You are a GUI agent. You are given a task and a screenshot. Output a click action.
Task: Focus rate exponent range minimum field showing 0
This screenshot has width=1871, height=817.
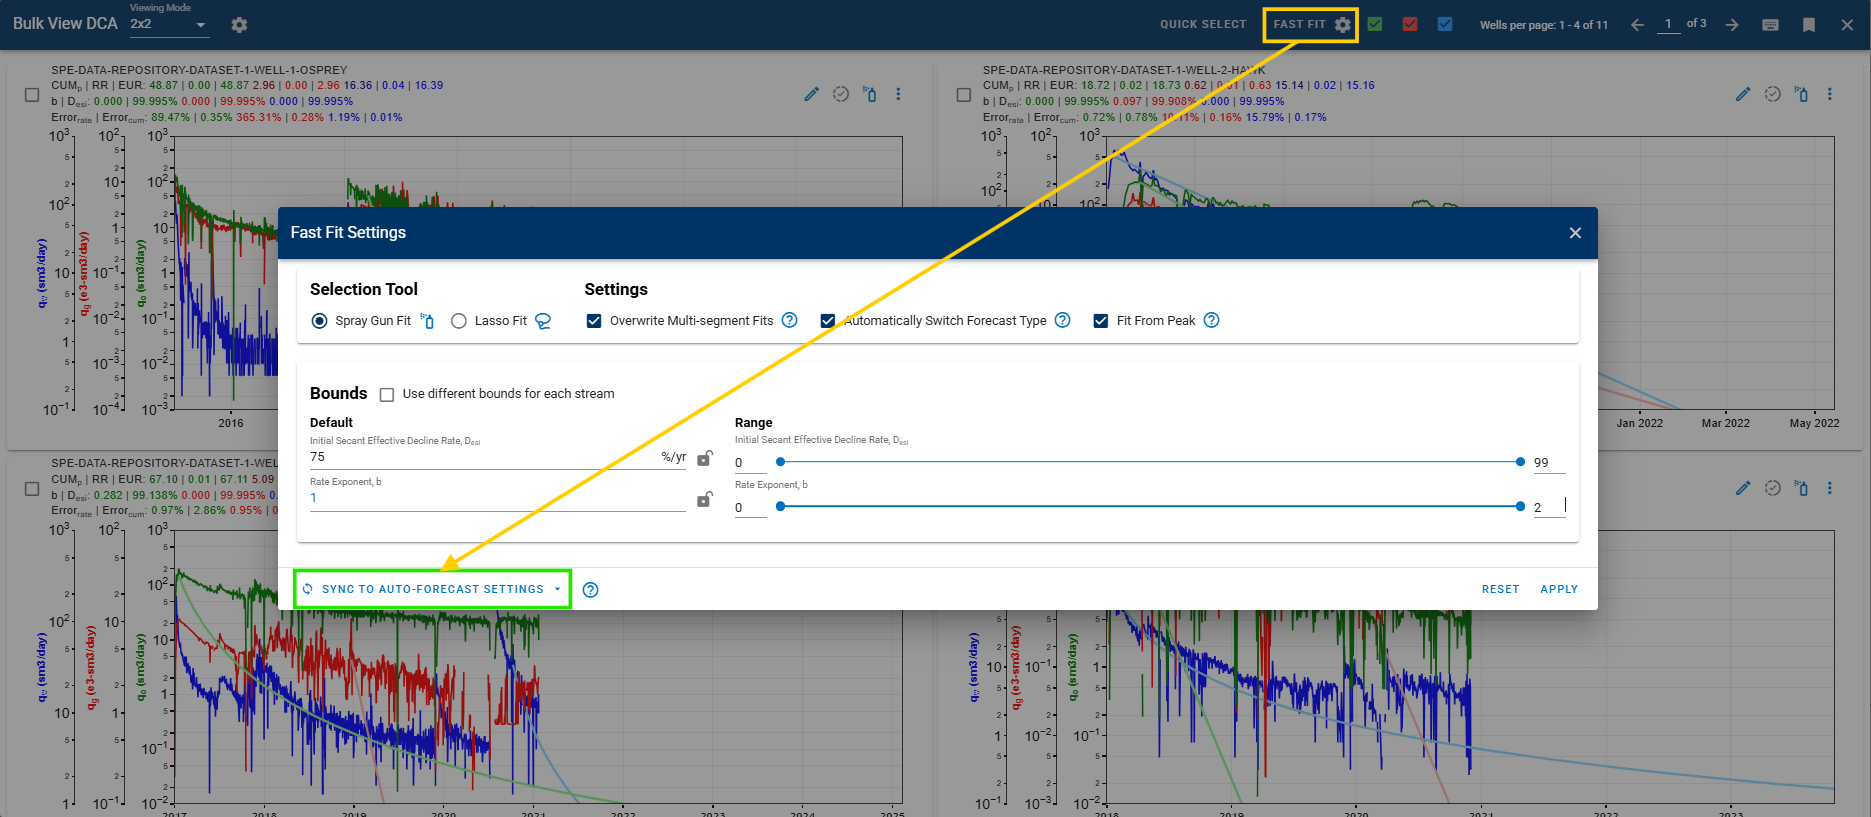(751, 507)
